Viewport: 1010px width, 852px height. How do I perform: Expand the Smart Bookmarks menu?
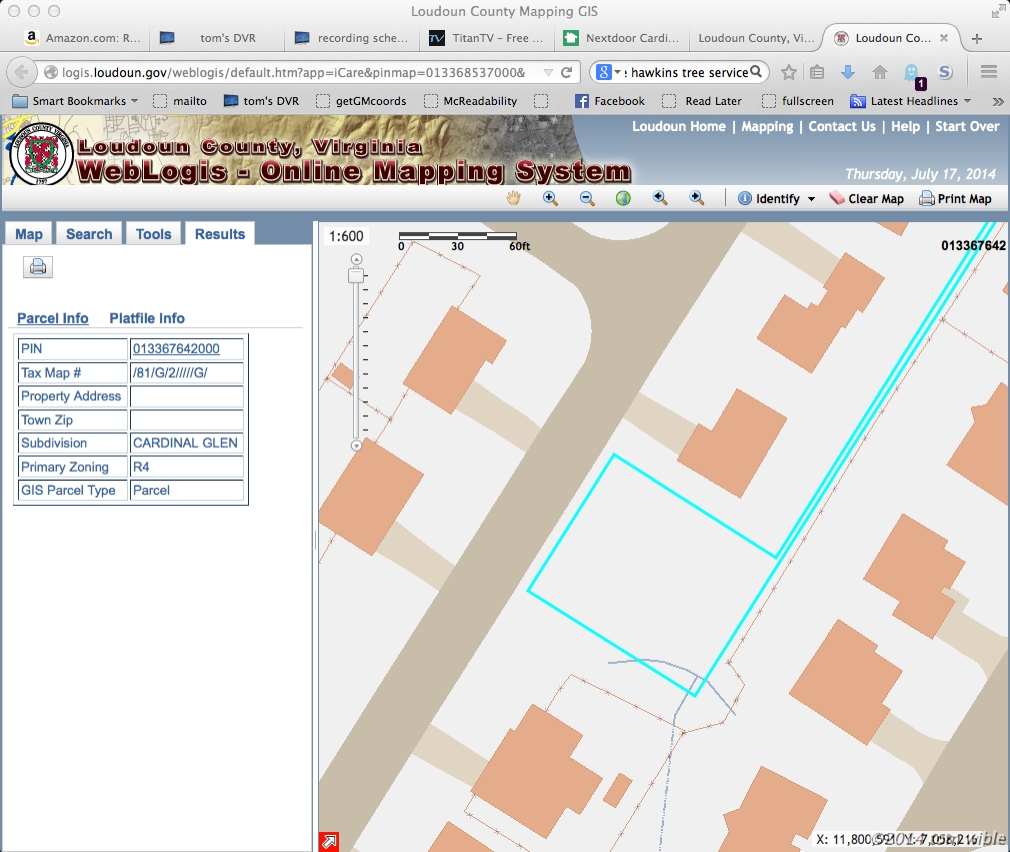point(74,100)
